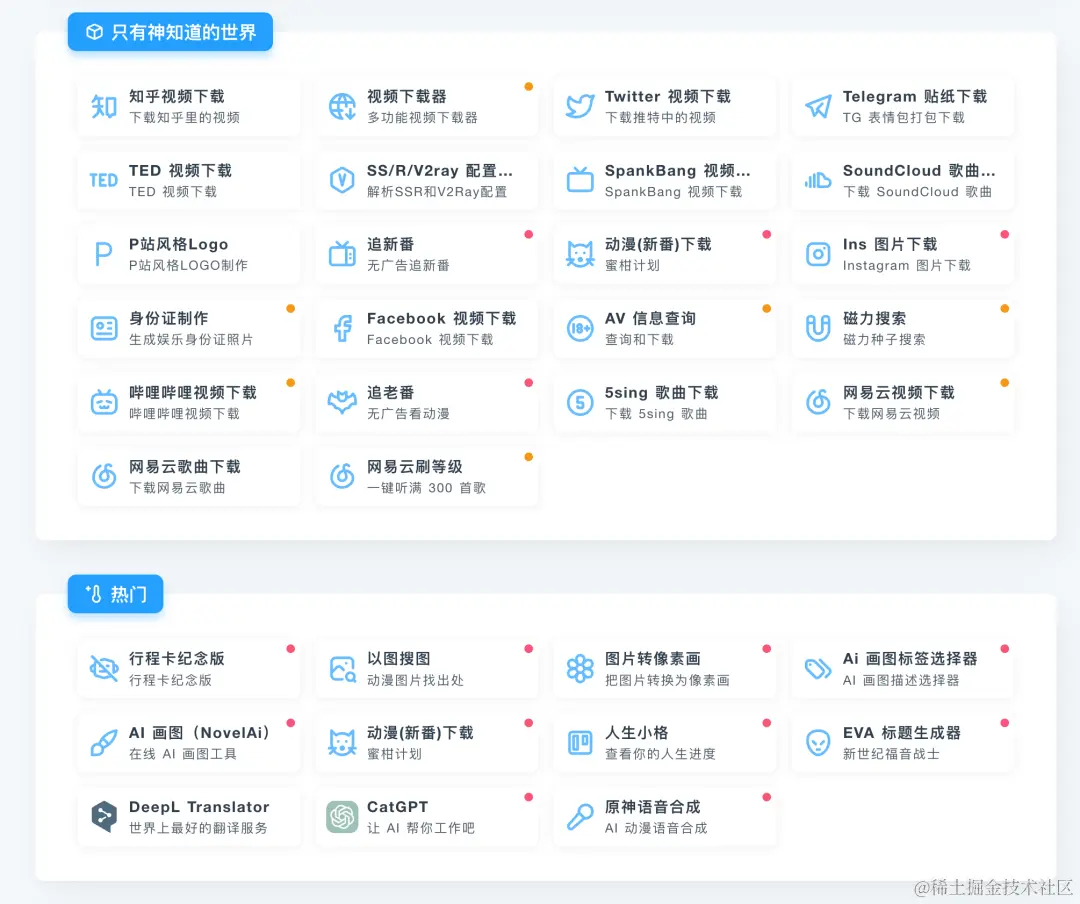Click the Telegram paper plane icon

pyautogui.click(x=818, y=107)
